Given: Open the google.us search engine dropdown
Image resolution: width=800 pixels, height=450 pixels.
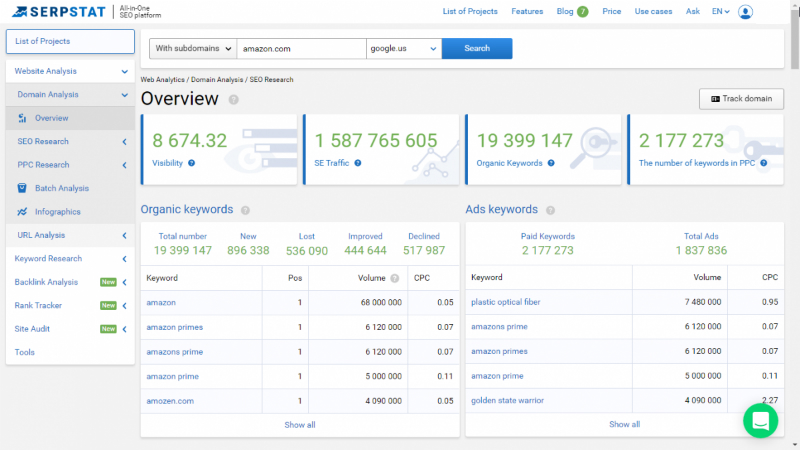Looking at the screenshot, I should pyautogui.click(x=404, y=48).
